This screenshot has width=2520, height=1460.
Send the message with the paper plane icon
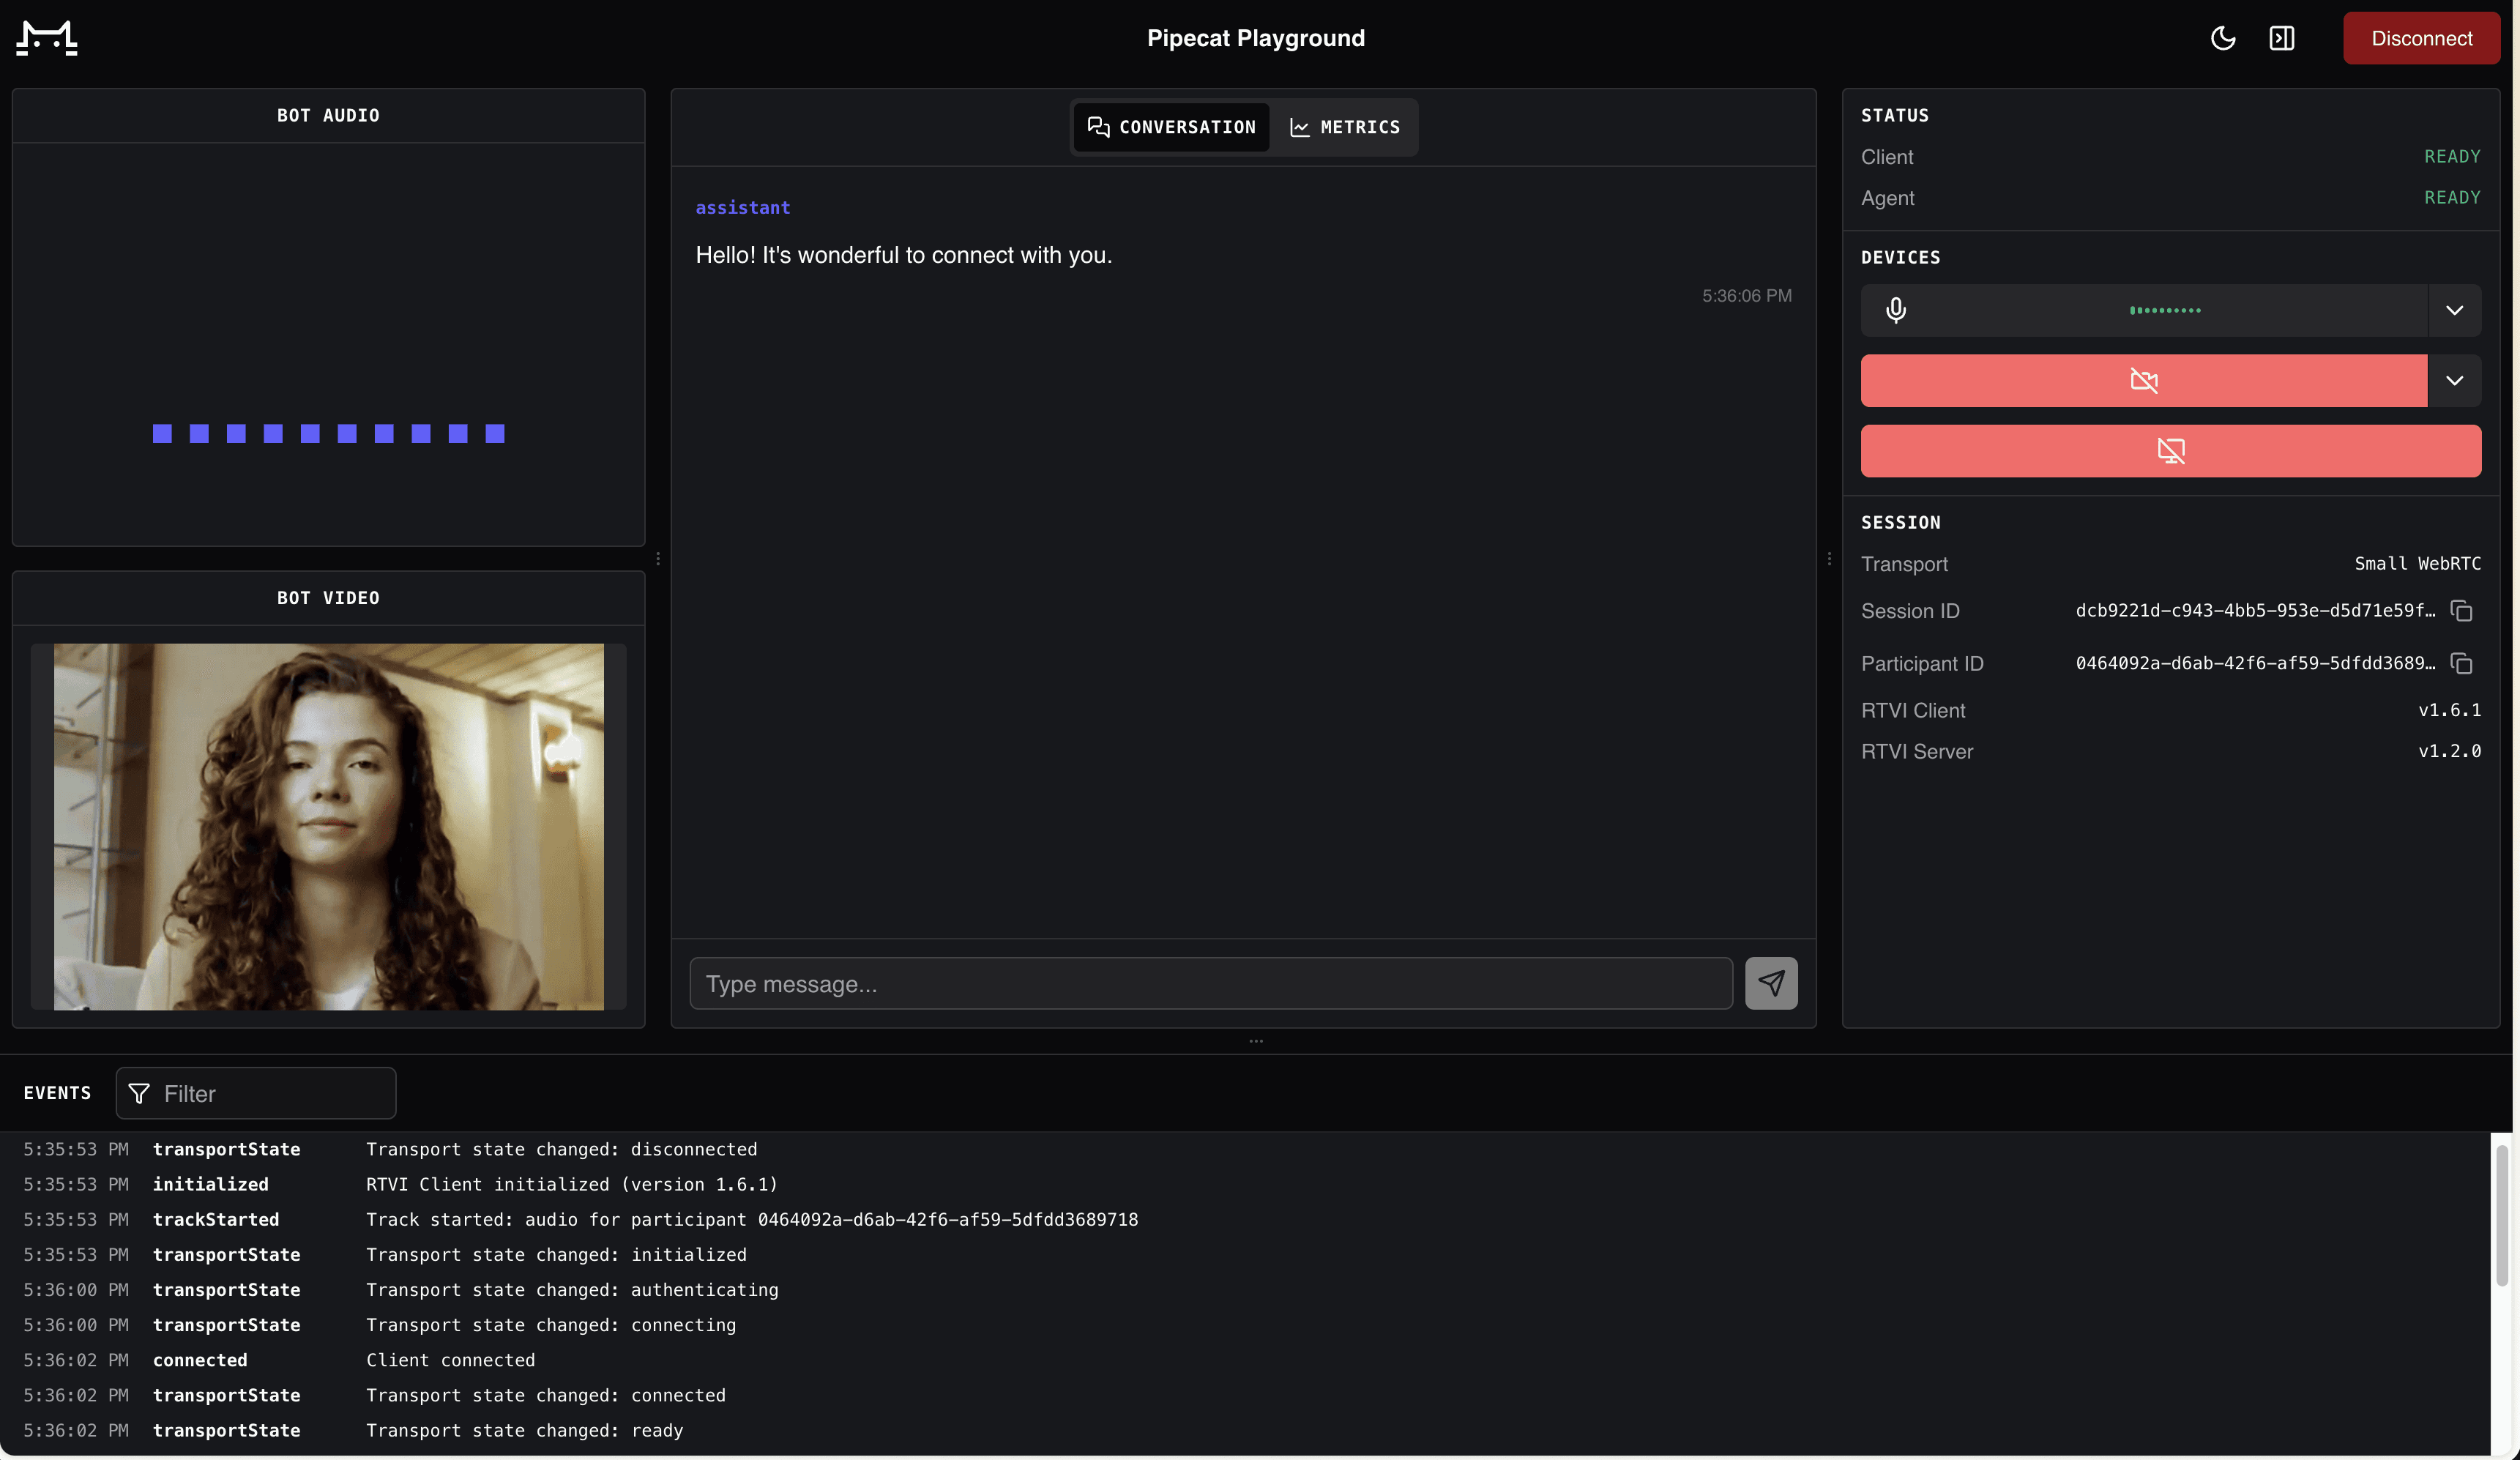click(x=1771, y=984)
